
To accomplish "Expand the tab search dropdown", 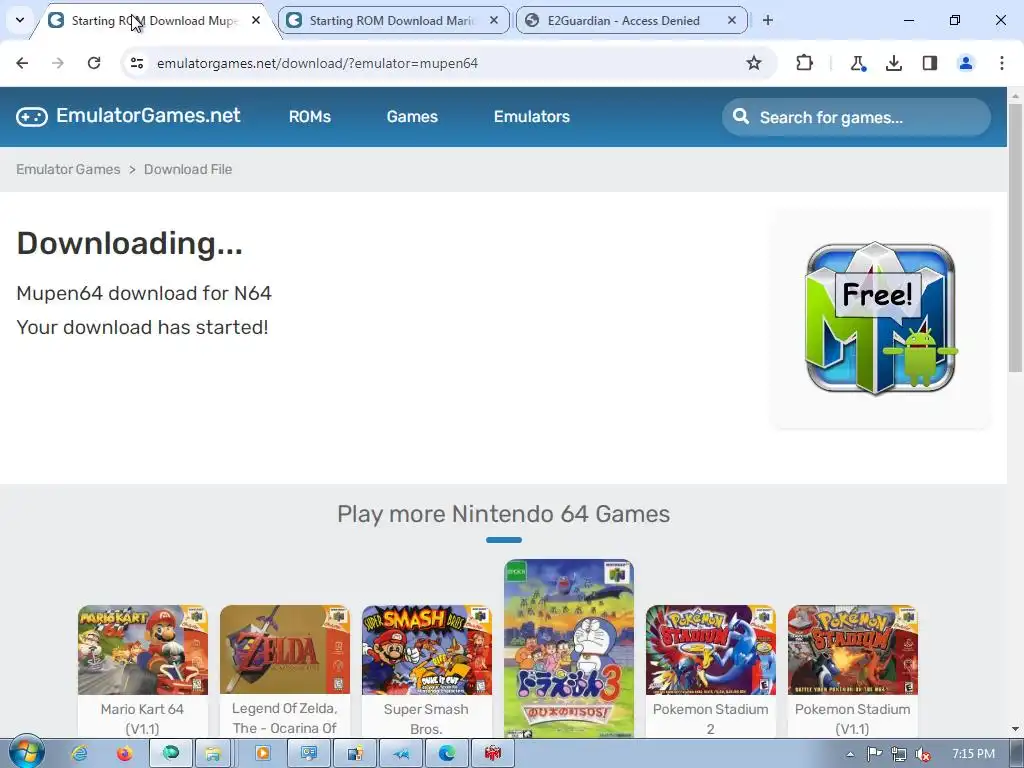I will coord(20,20).
